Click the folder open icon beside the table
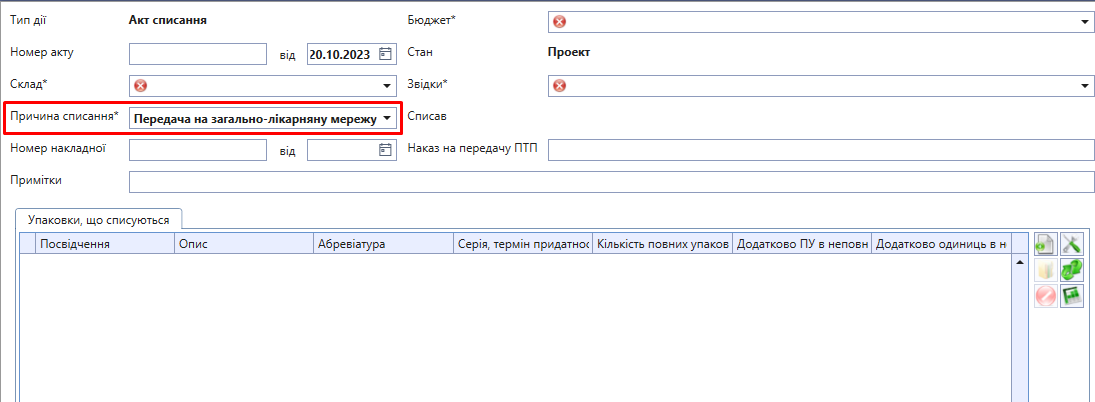 pyautogui.click(x=1045, y=270)
